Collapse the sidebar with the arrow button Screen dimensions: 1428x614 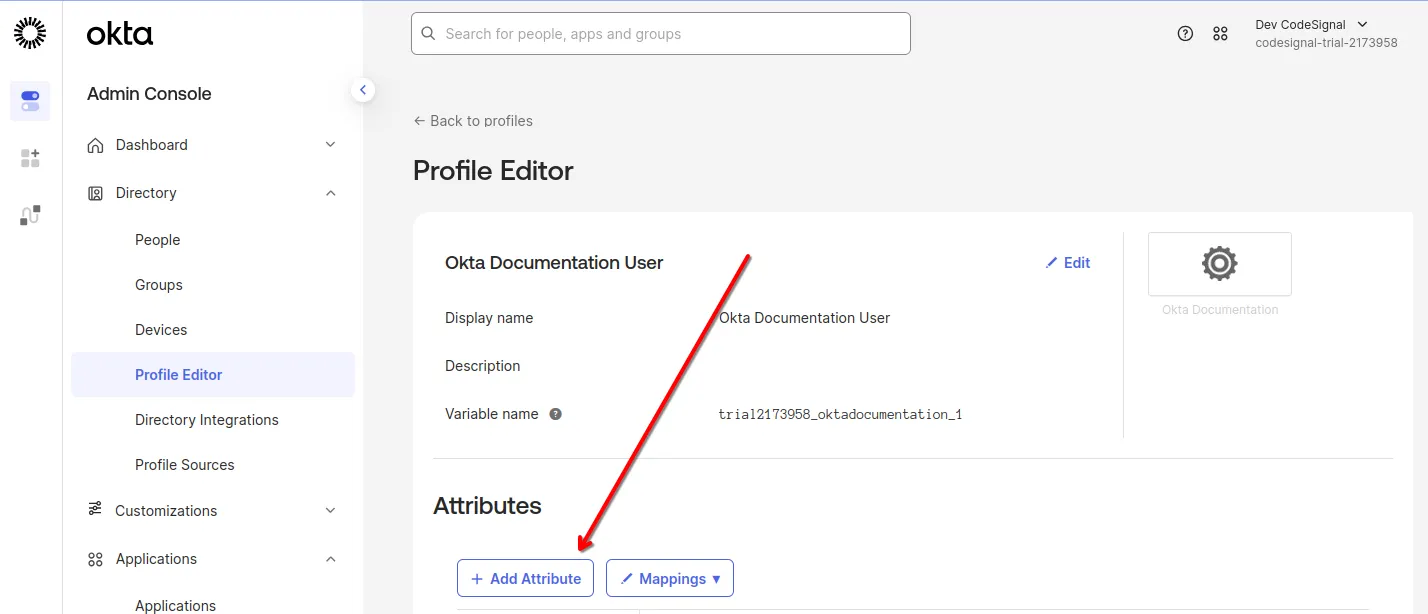363,90
